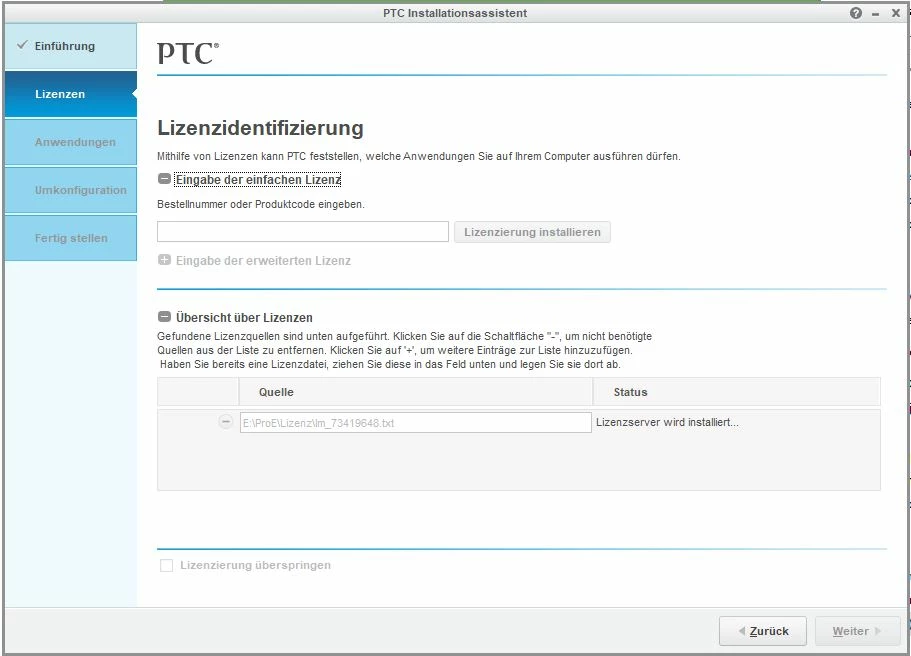Screen dimensions: 911x656
Task: Click the label Bestellnummer oder Produktcode eingeben
Action: tap(261, 205)
